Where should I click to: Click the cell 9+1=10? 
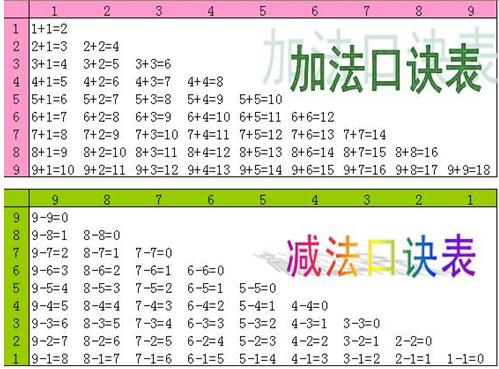[x=53, y=170]
